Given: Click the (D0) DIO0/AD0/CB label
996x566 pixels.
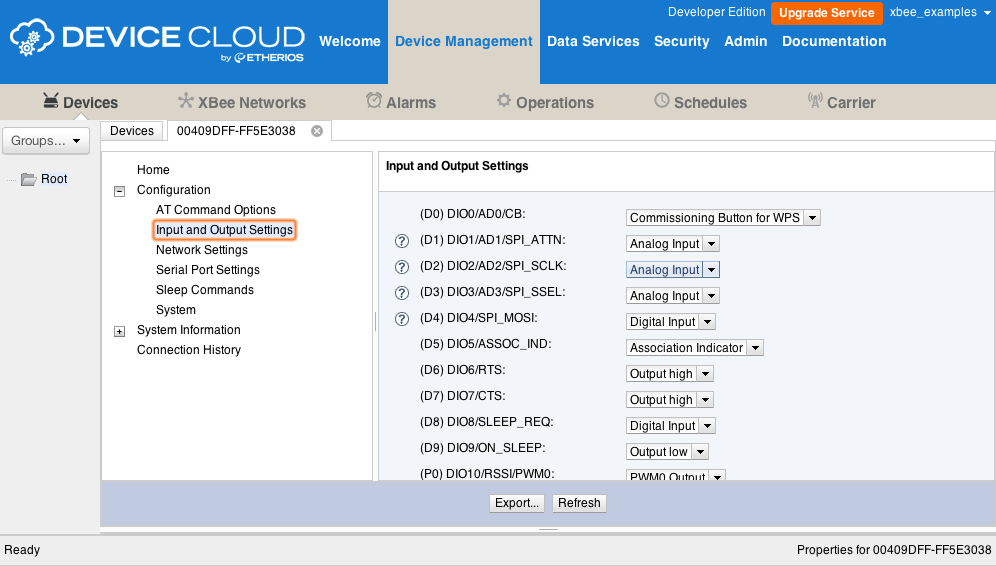Looking at the screenshot, I should click(x=473, y=214).
